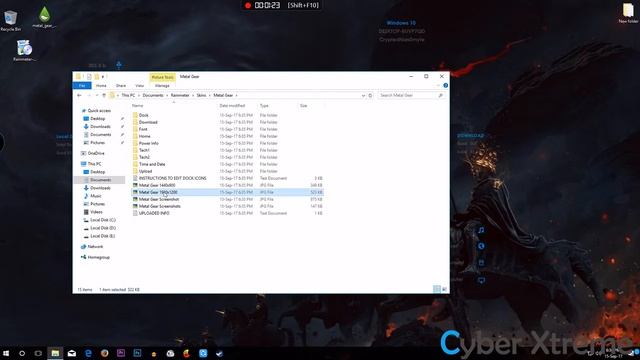Launch Microsoft Edge from the taskbar
Viewport: 640px width, 360px height.
pyautogui.click(x=88, y=353)
